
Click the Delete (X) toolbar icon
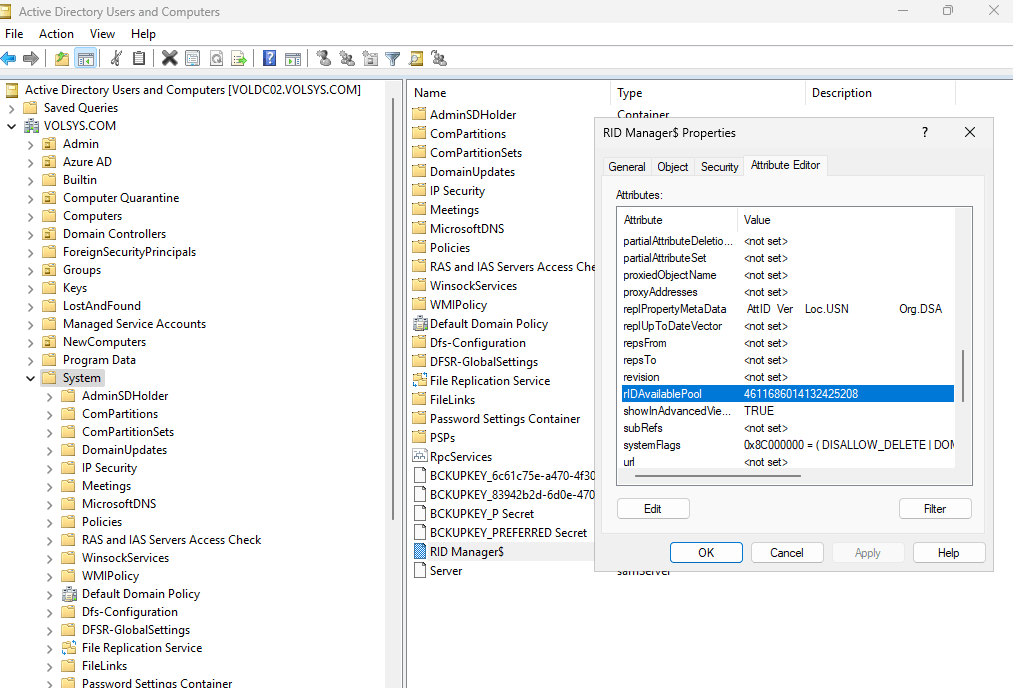coord(170,59)
